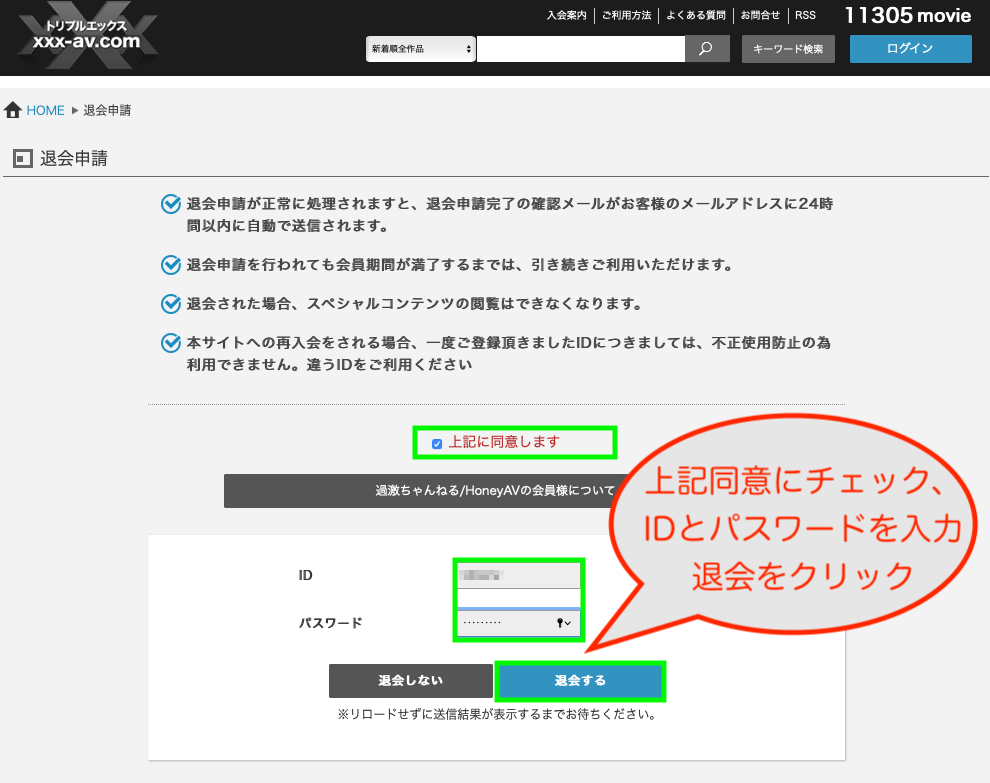990x783 pixels.
Task: Click the key icon in password field
Action: coord(560,623)
